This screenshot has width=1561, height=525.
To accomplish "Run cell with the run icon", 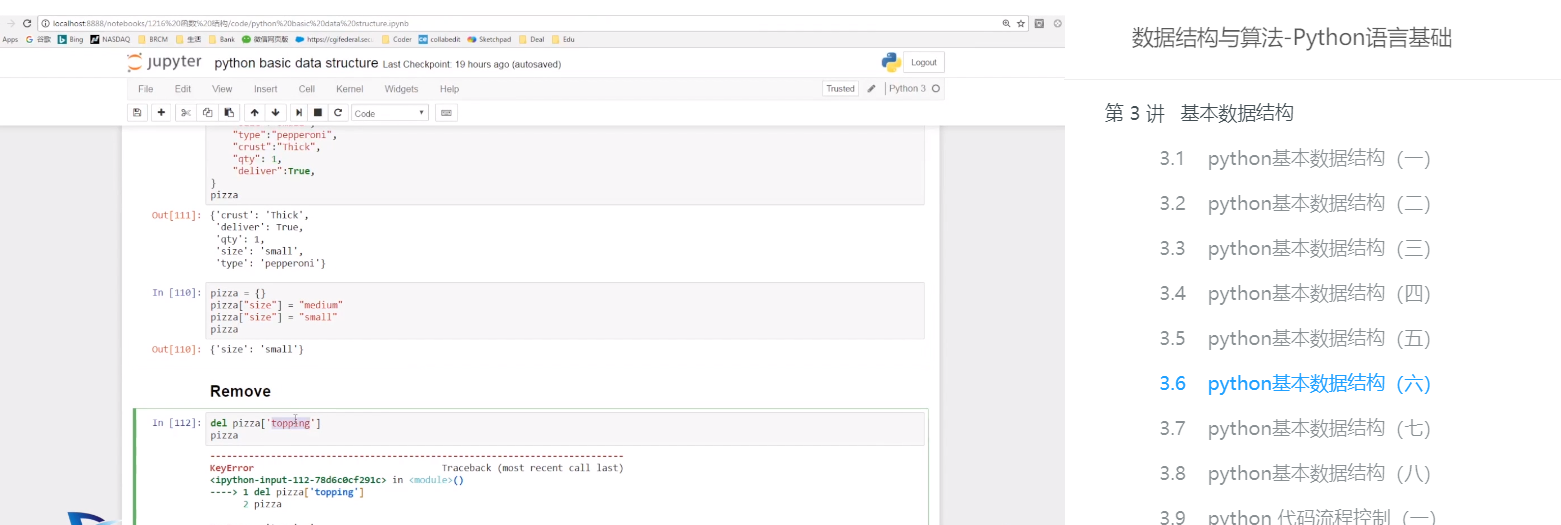I will [299, 113].
